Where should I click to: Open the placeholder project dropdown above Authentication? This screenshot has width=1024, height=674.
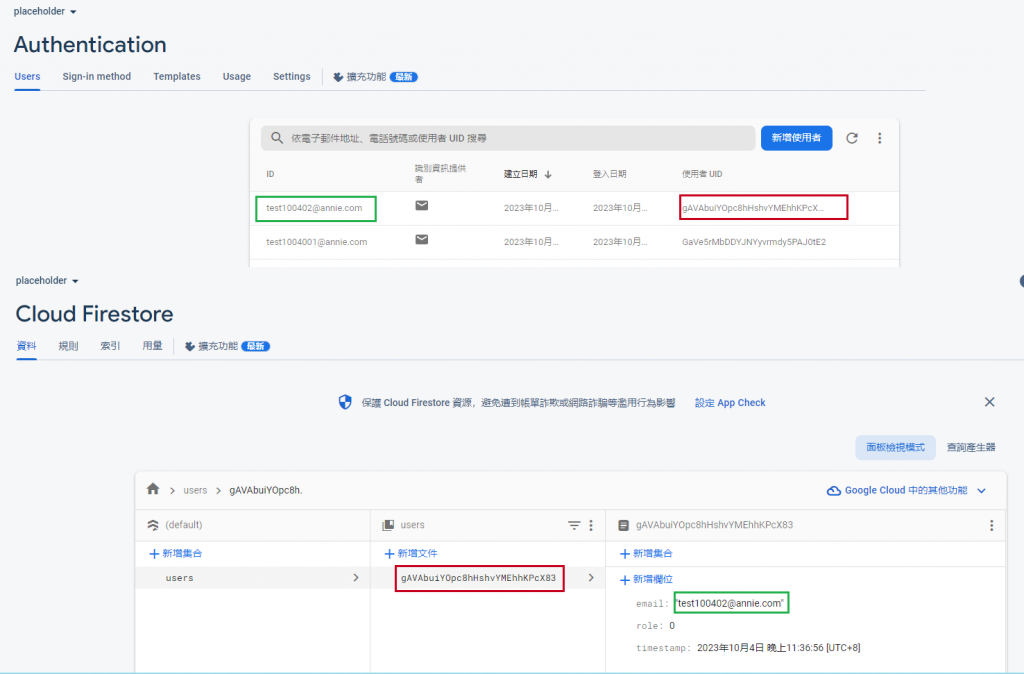(44, 11)
